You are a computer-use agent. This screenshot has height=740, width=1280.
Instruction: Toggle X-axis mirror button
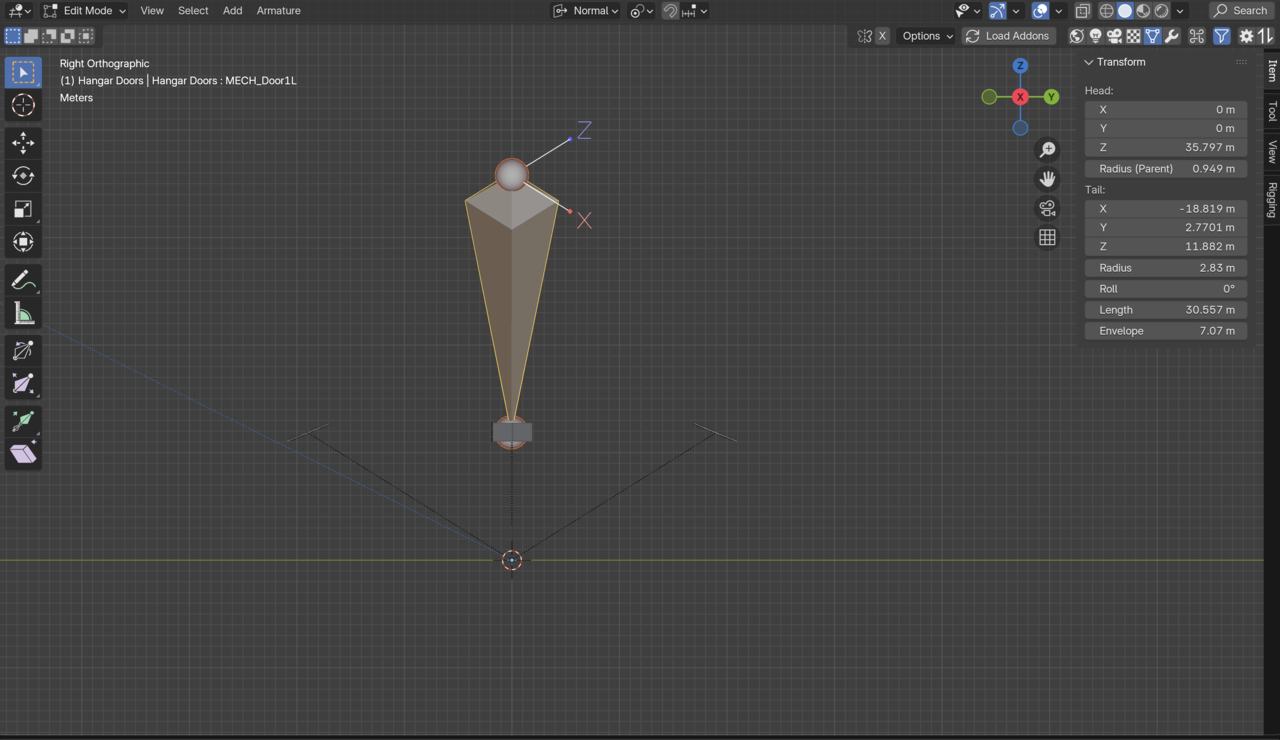882,36
